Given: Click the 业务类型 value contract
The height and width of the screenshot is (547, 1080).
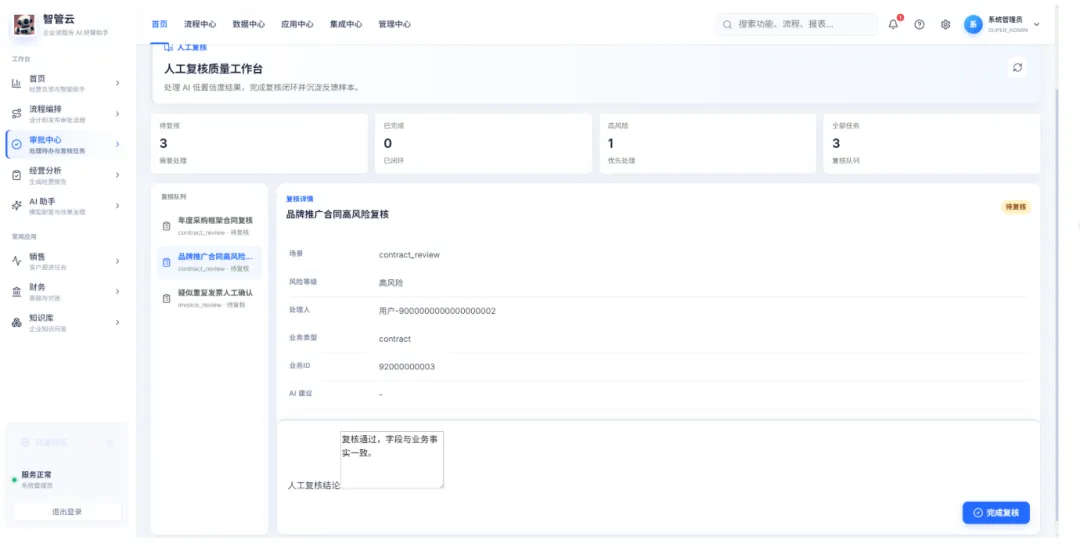Looking at the screenshot, I should [395, 339].
